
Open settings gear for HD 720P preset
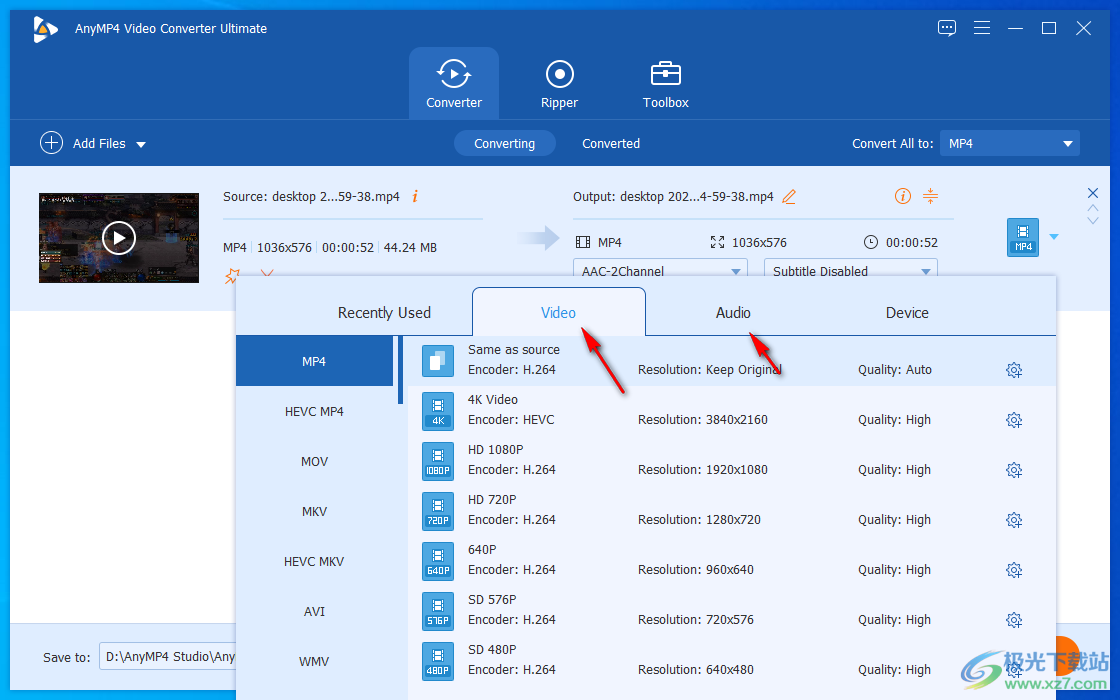tap(1014, 520)
